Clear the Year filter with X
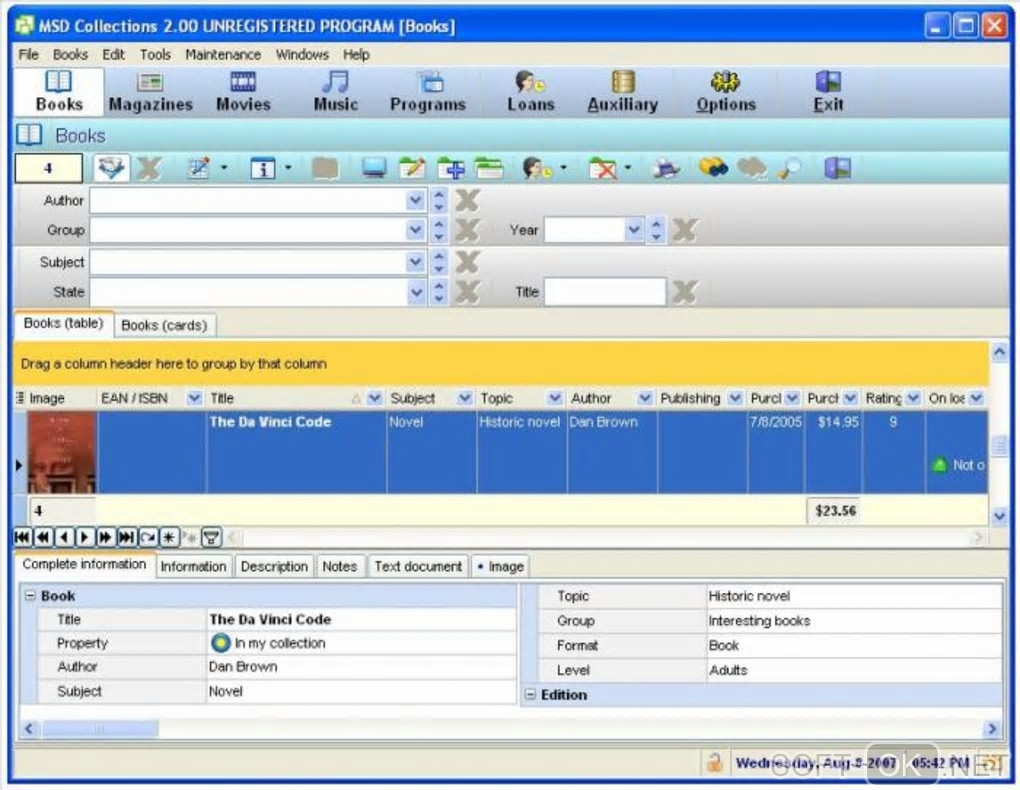This screenshot has height=790, width=1020. coord(684,230)
